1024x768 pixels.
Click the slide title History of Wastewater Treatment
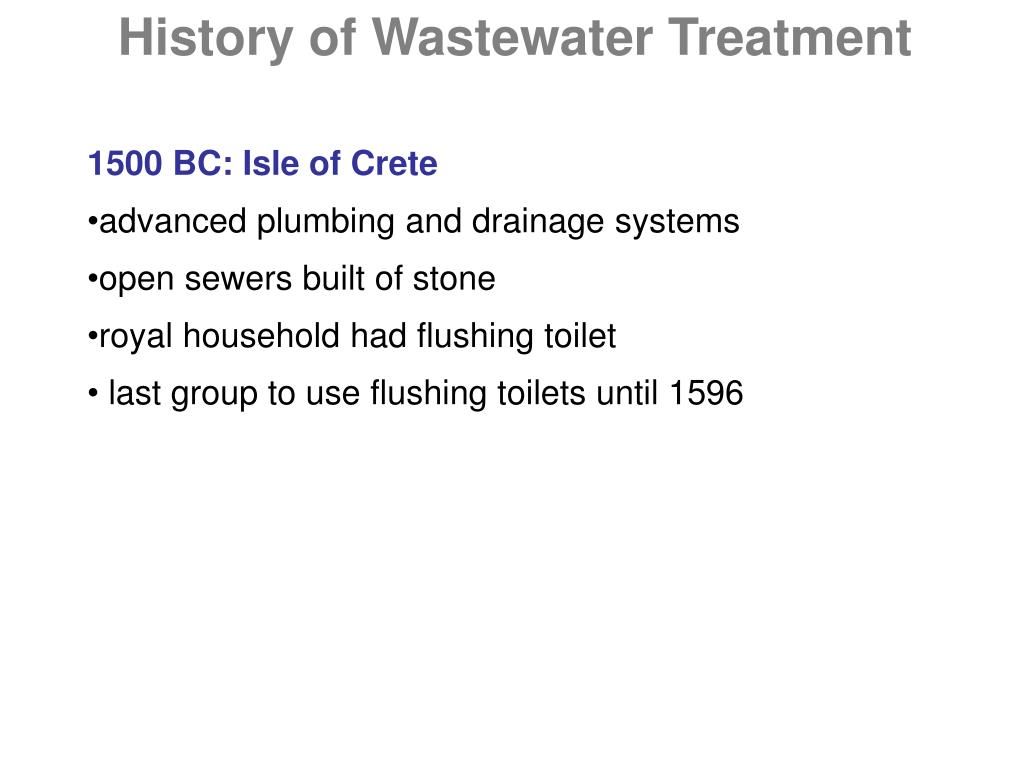515,39
